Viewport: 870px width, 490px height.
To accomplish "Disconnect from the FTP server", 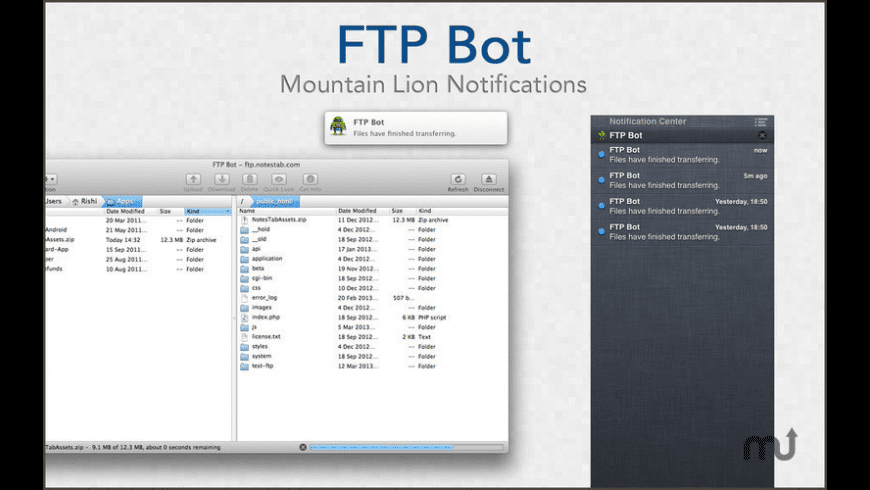I will click(489, 179).
